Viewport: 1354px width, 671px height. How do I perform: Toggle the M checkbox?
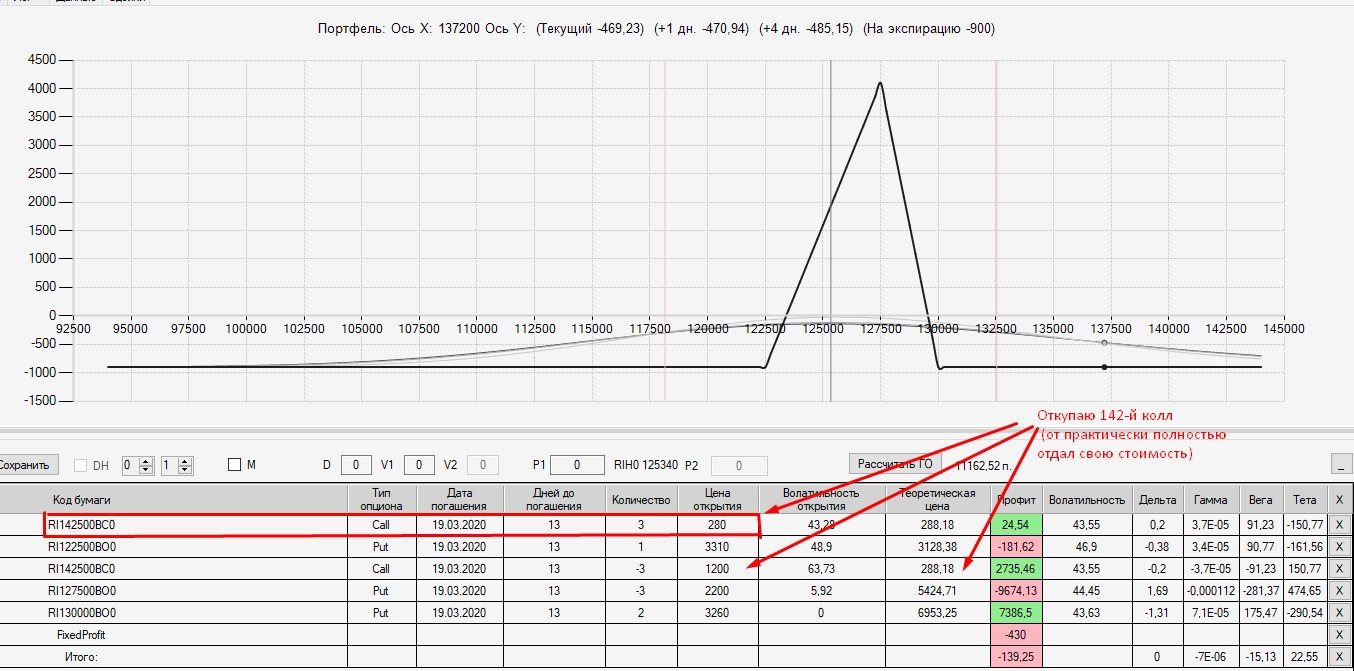234,465
